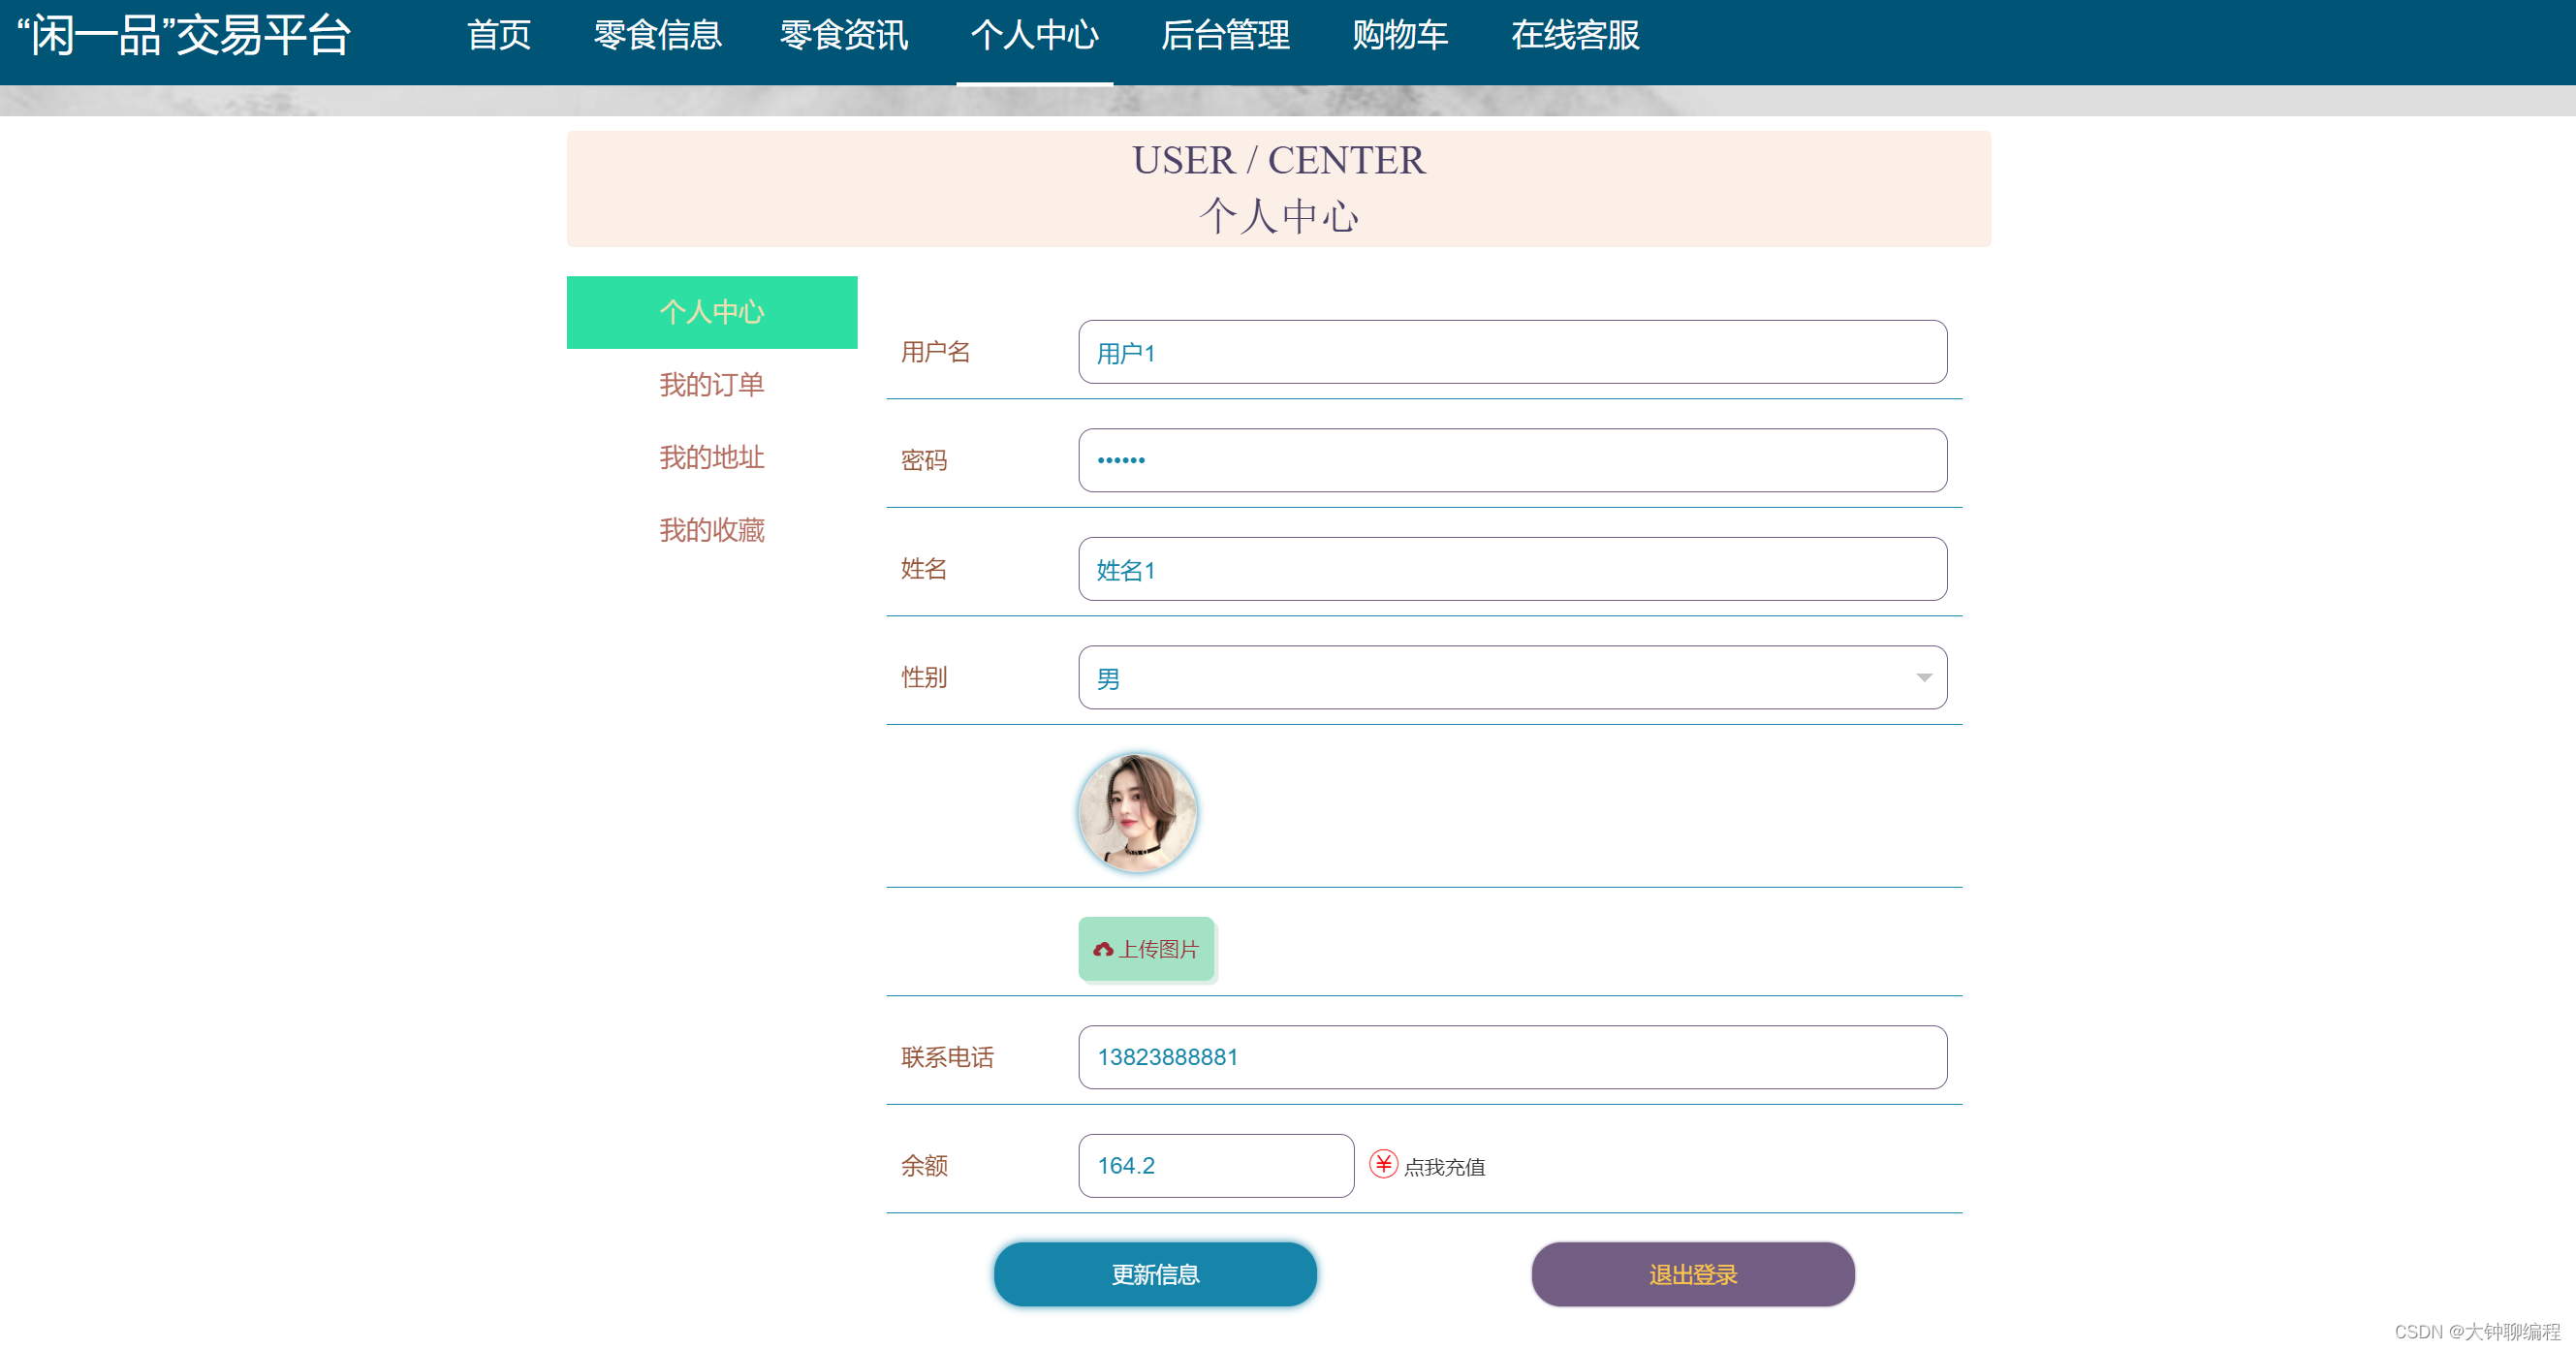Viewport: 2576px width, 1350px height.
Task: Click the user avatar thumbnail photo
Action: pos(1137,812)
